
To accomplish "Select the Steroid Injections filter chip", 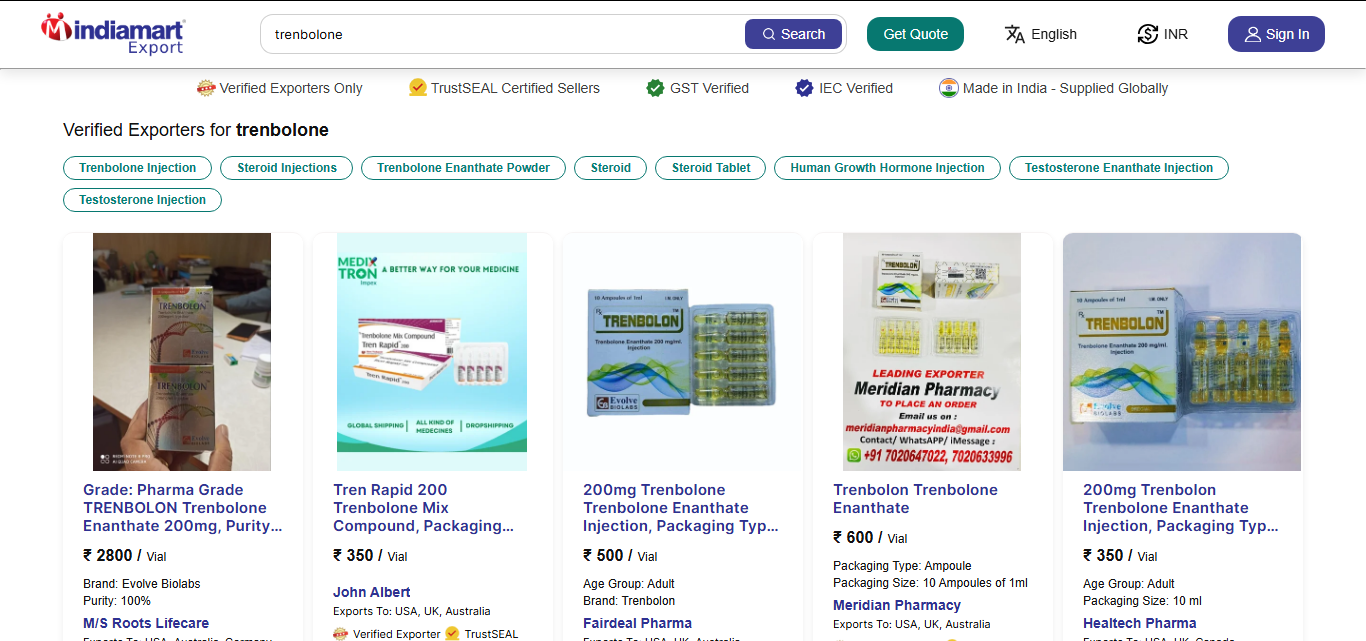I will [287, 168].
